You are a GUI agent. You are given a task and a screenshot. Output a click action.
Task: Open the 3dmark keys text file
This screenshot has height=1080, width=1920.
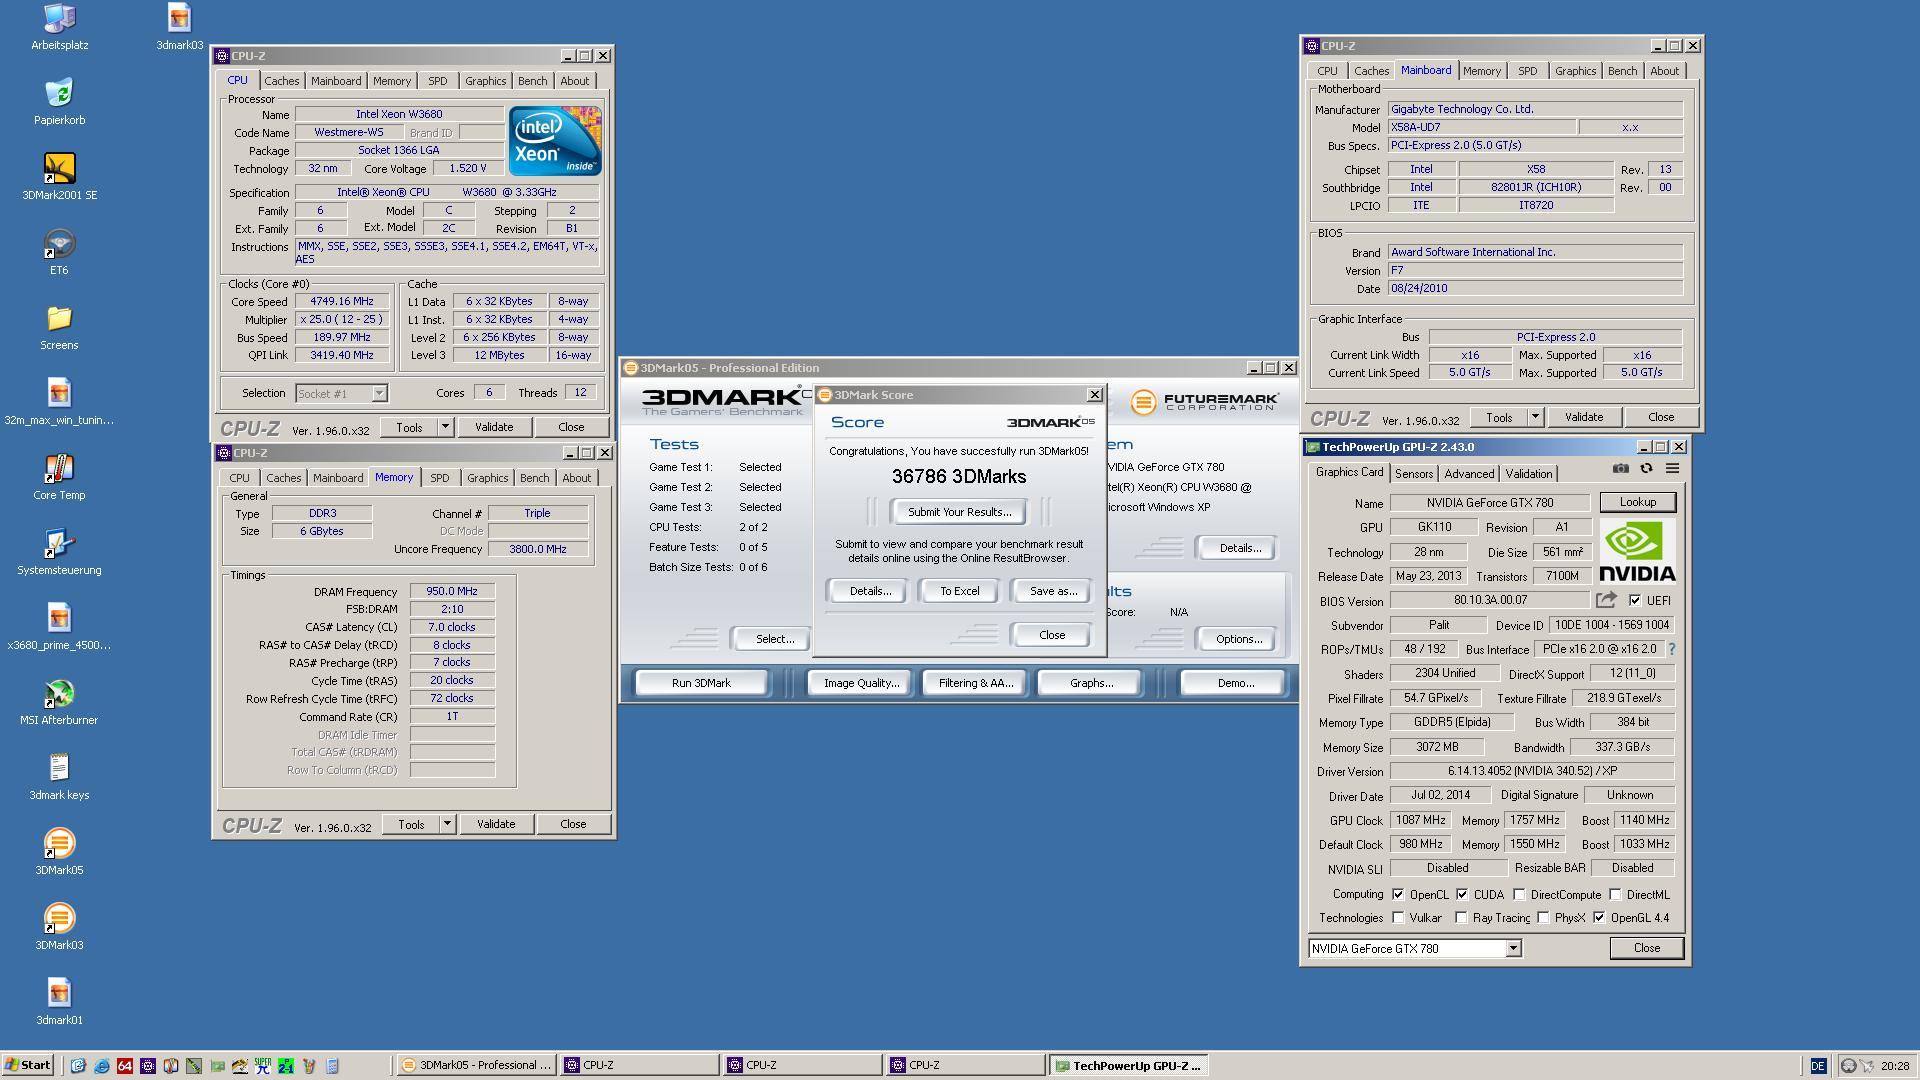59,777
